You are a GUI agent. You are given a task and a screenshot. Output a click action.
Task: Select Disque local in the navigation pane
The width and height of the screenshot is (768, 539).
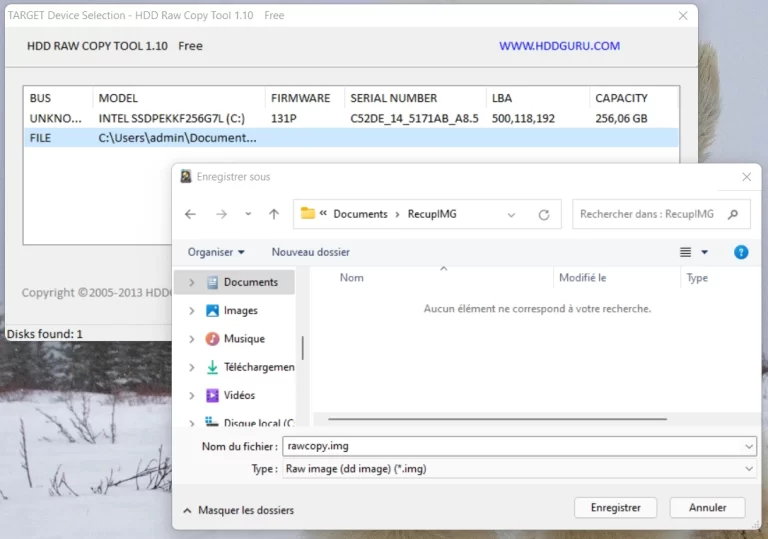259,422
